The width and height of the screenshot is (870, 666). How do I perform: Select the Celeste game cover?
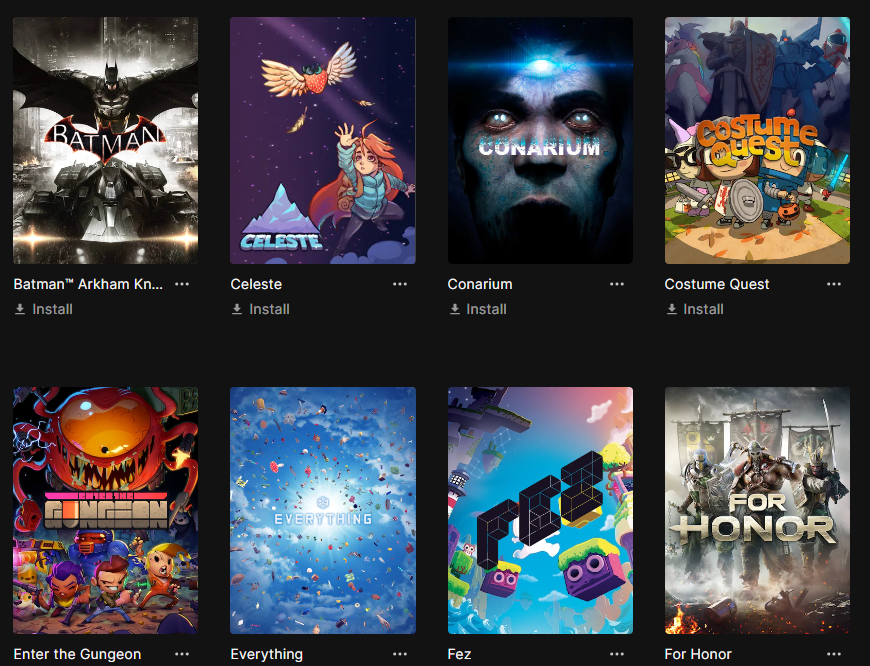point(323,140)
